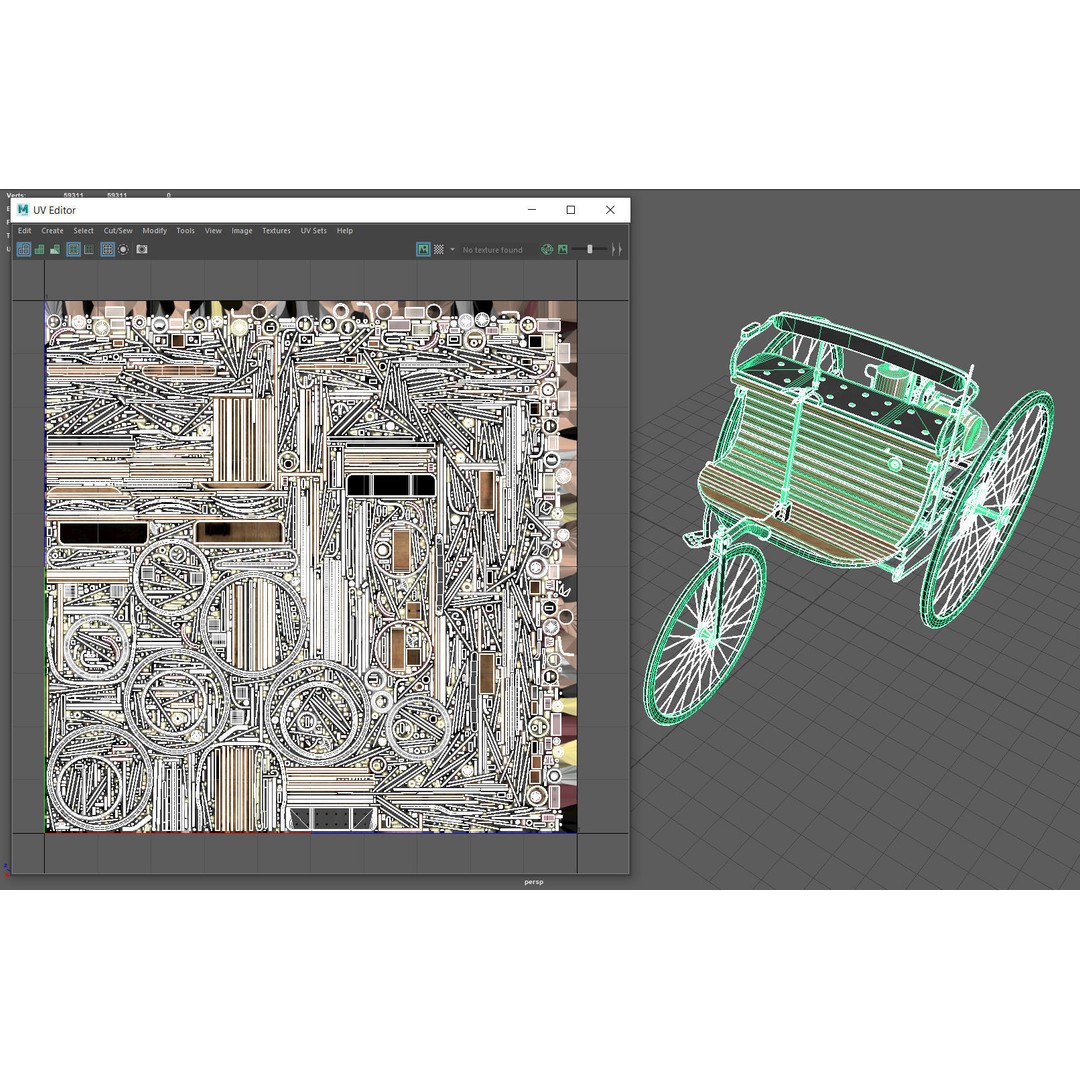Click the green sphere icon after the texture field
The image size is (1080, 1080).
547,249
